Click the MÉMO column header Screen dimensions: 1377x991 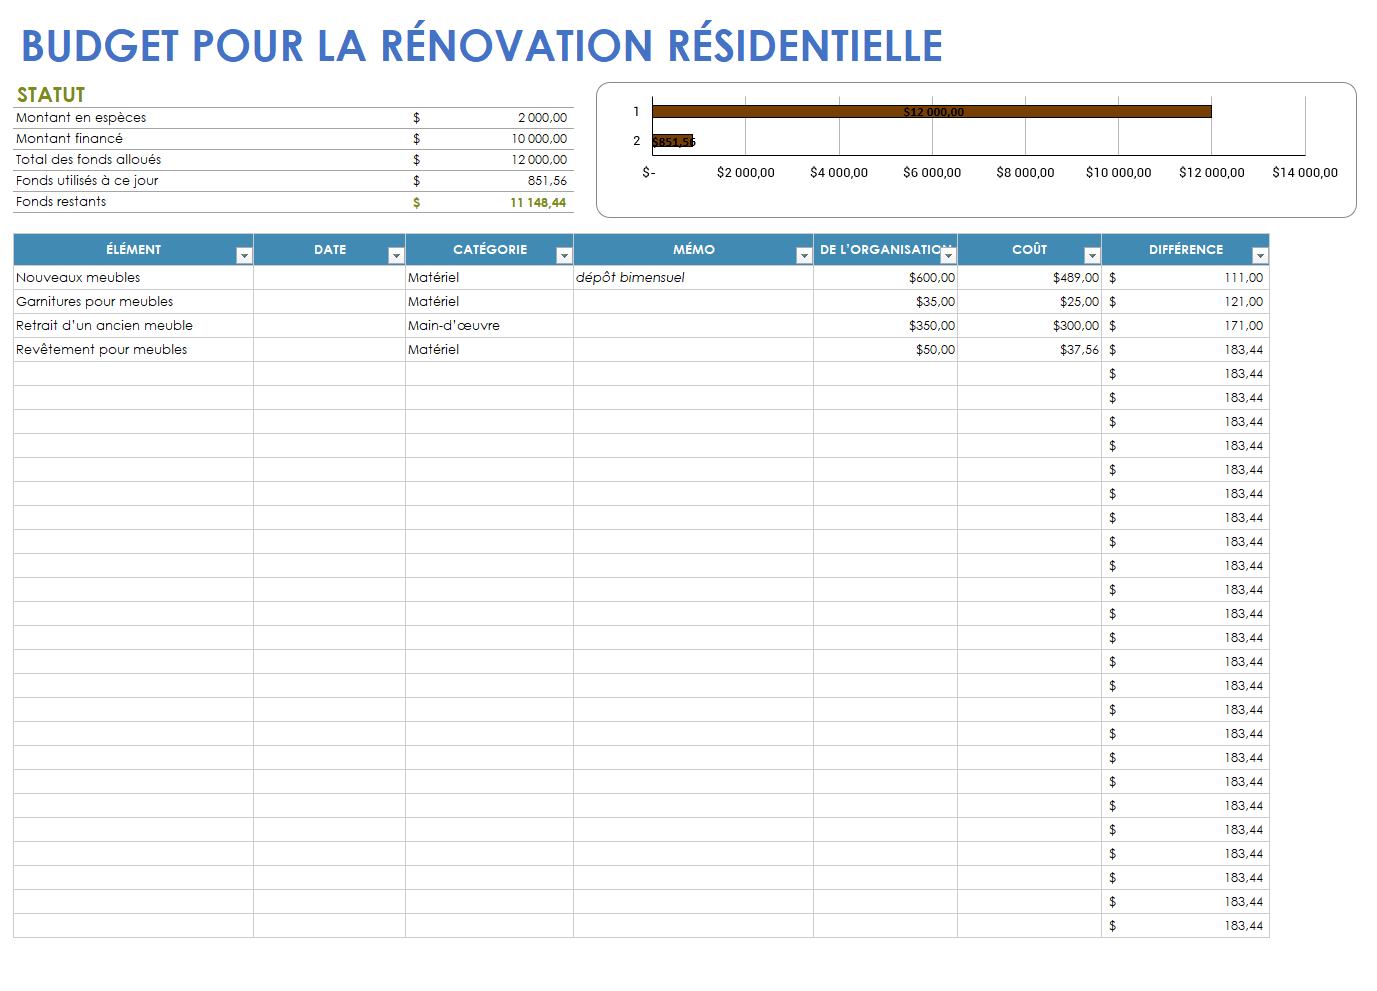pos(694,250)
